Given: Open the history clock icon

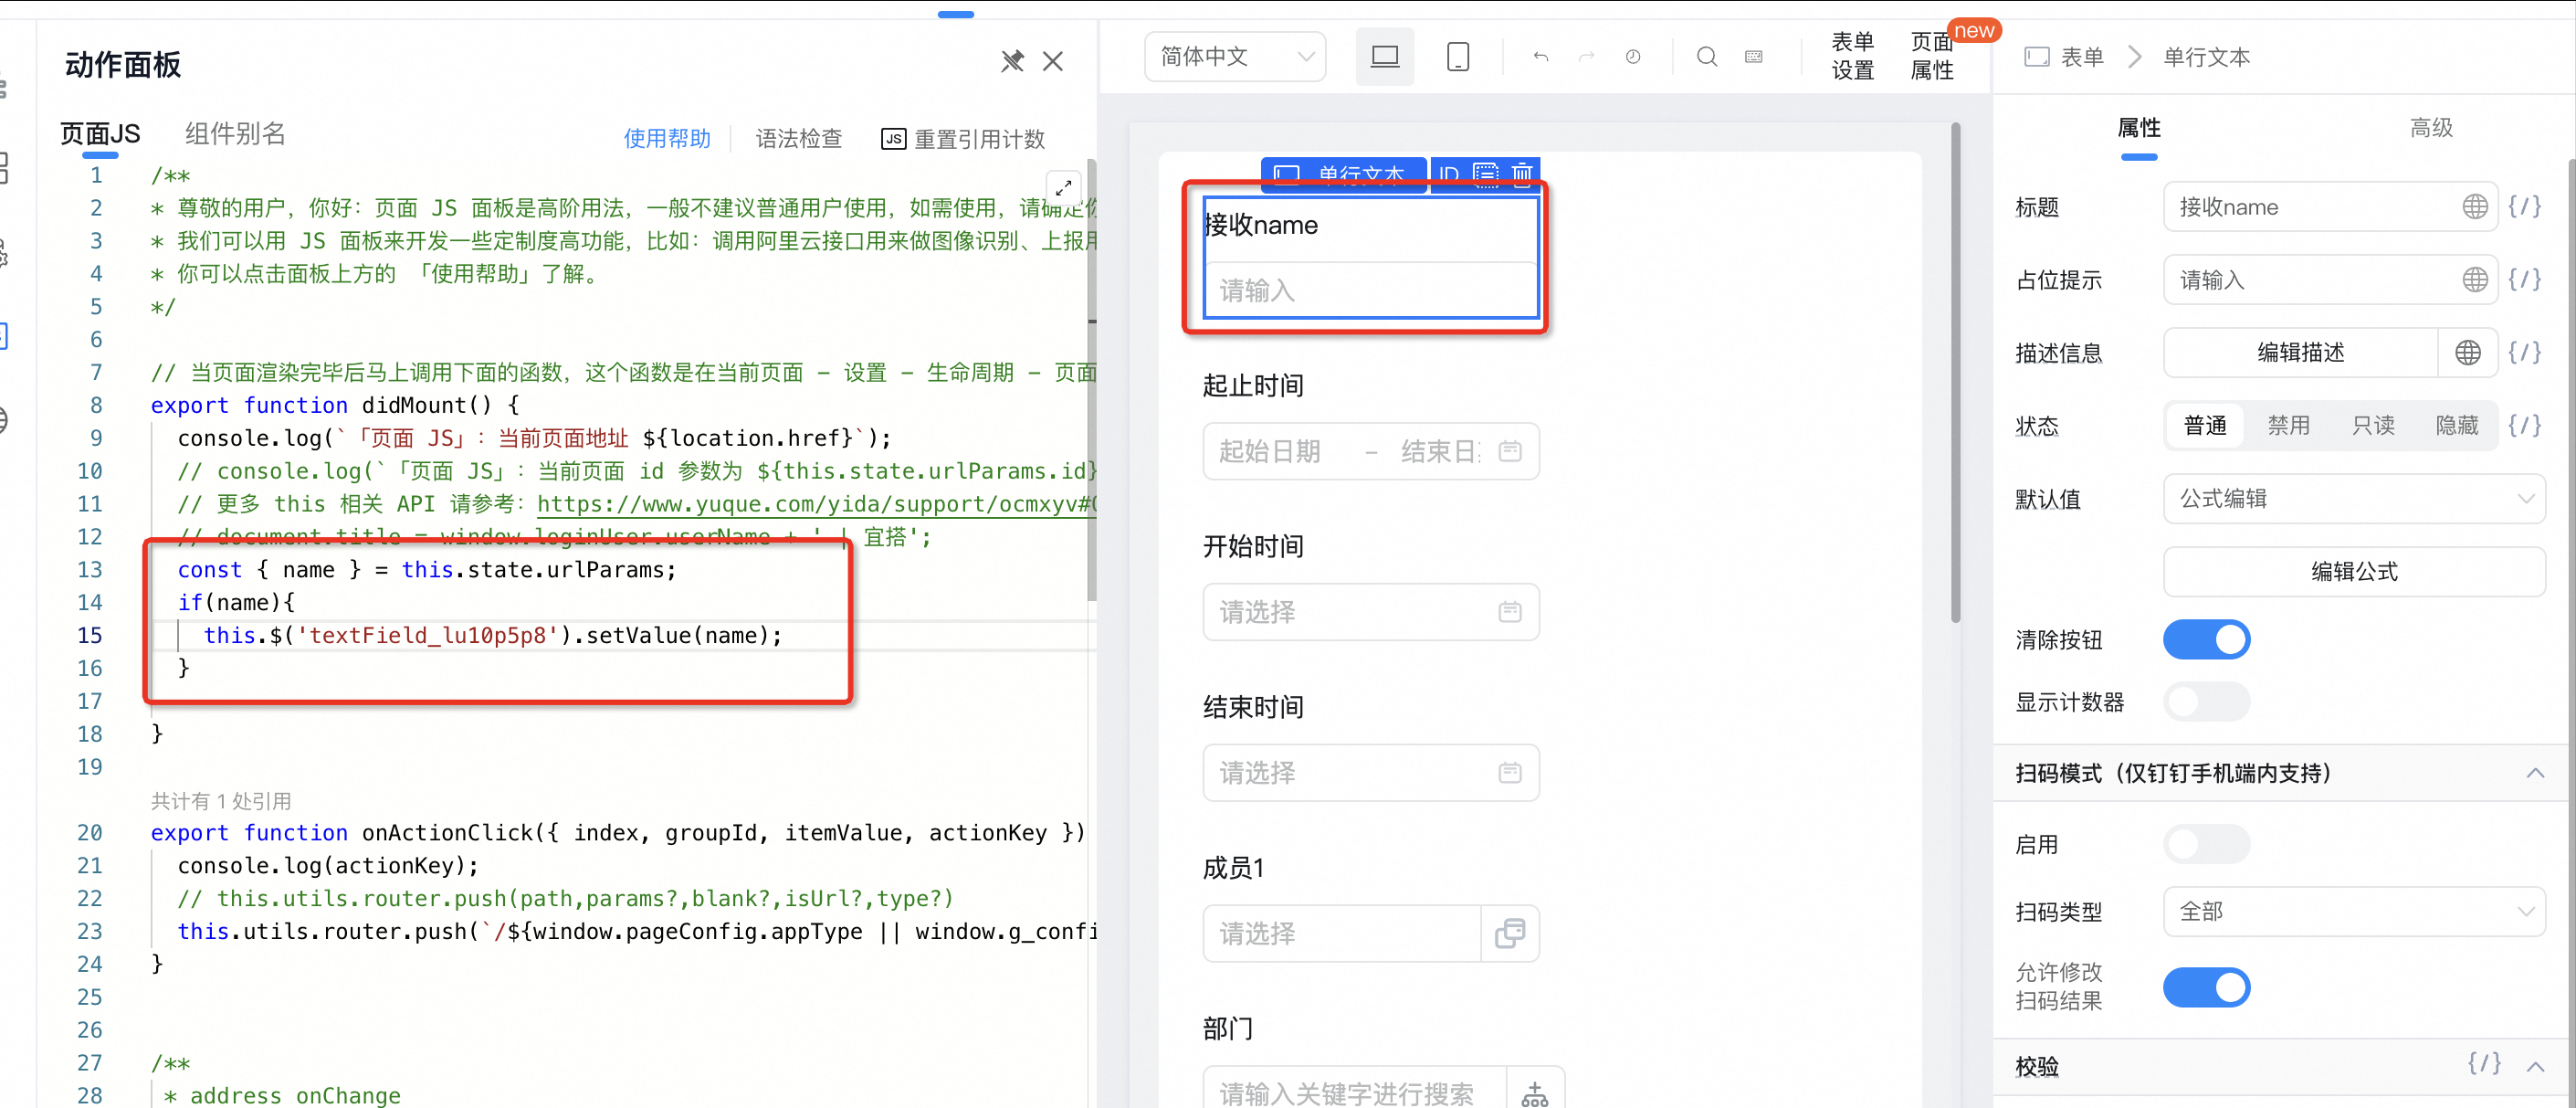Looking at the screenshot, I should [x=1633, y=57].
